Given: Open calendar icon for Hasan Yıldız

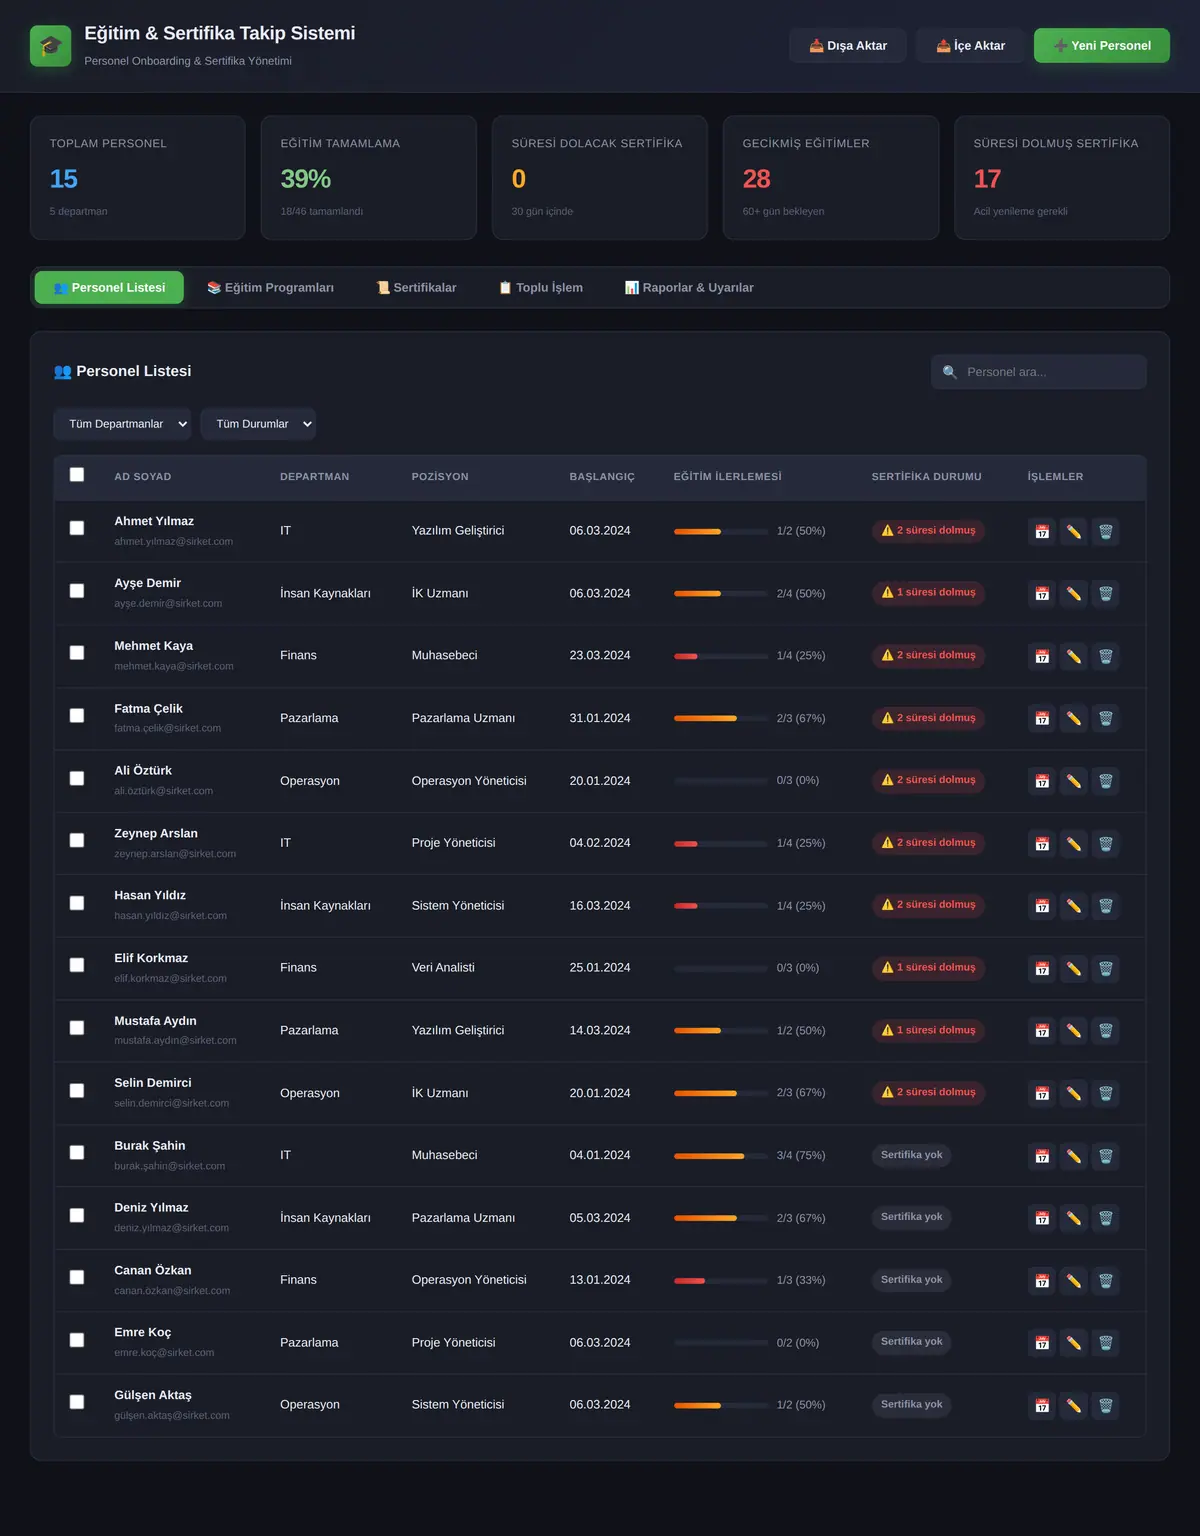Looking at the screenshot, I should tap(1042, 906).
